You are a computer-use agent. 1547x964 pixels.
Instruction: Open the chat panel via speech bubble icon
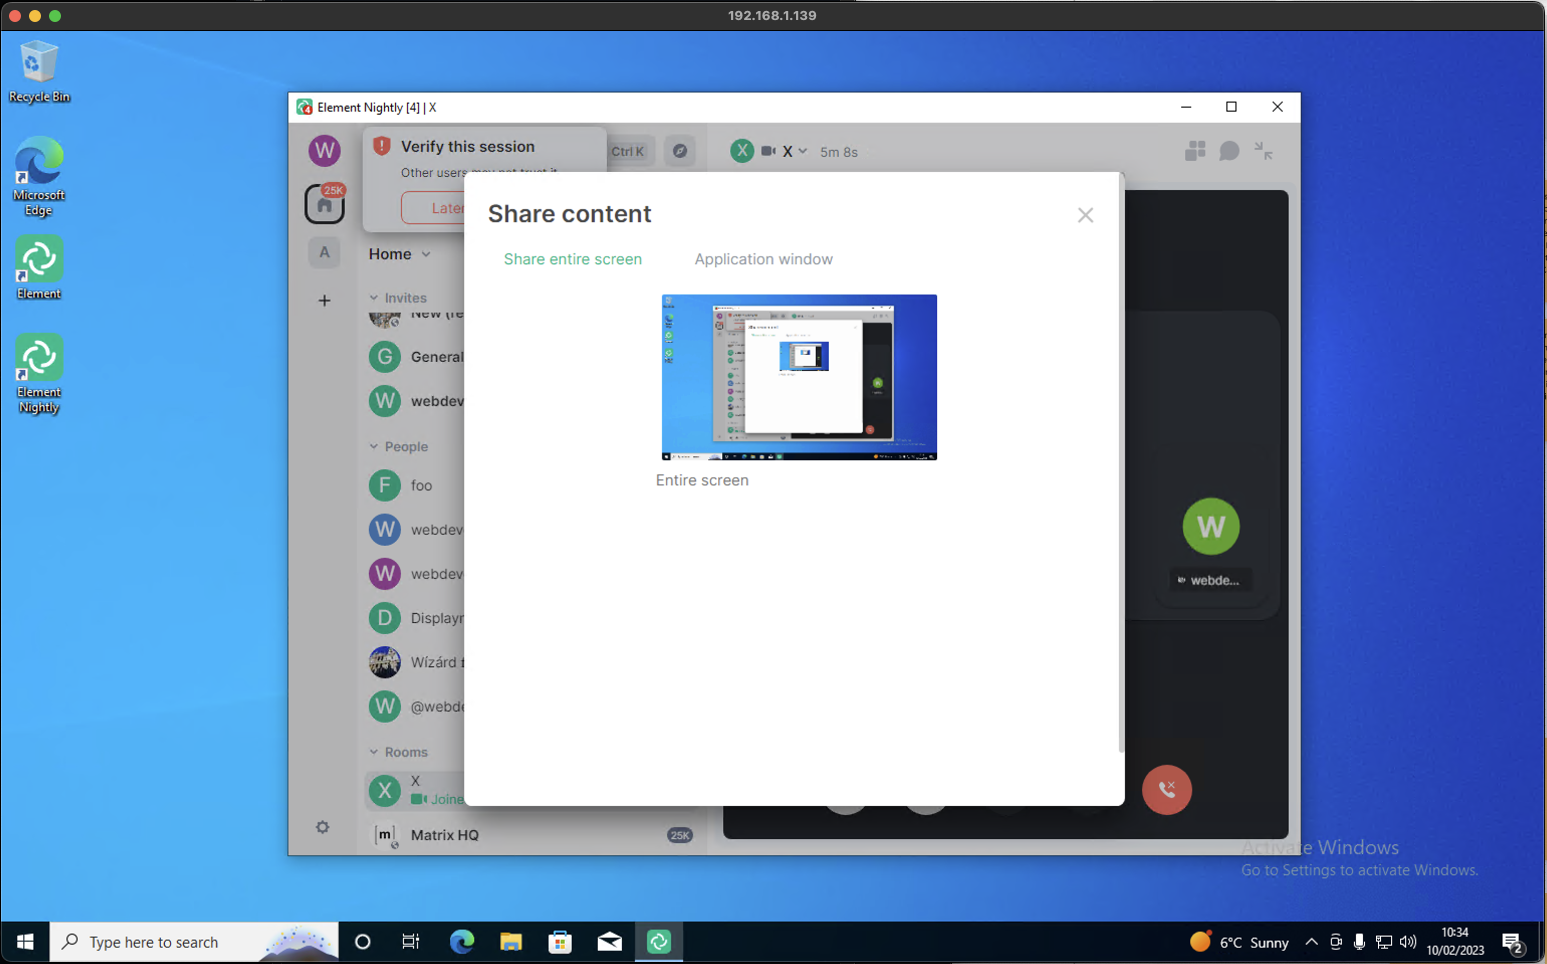pyautogui.click(x=1228, y=151)
